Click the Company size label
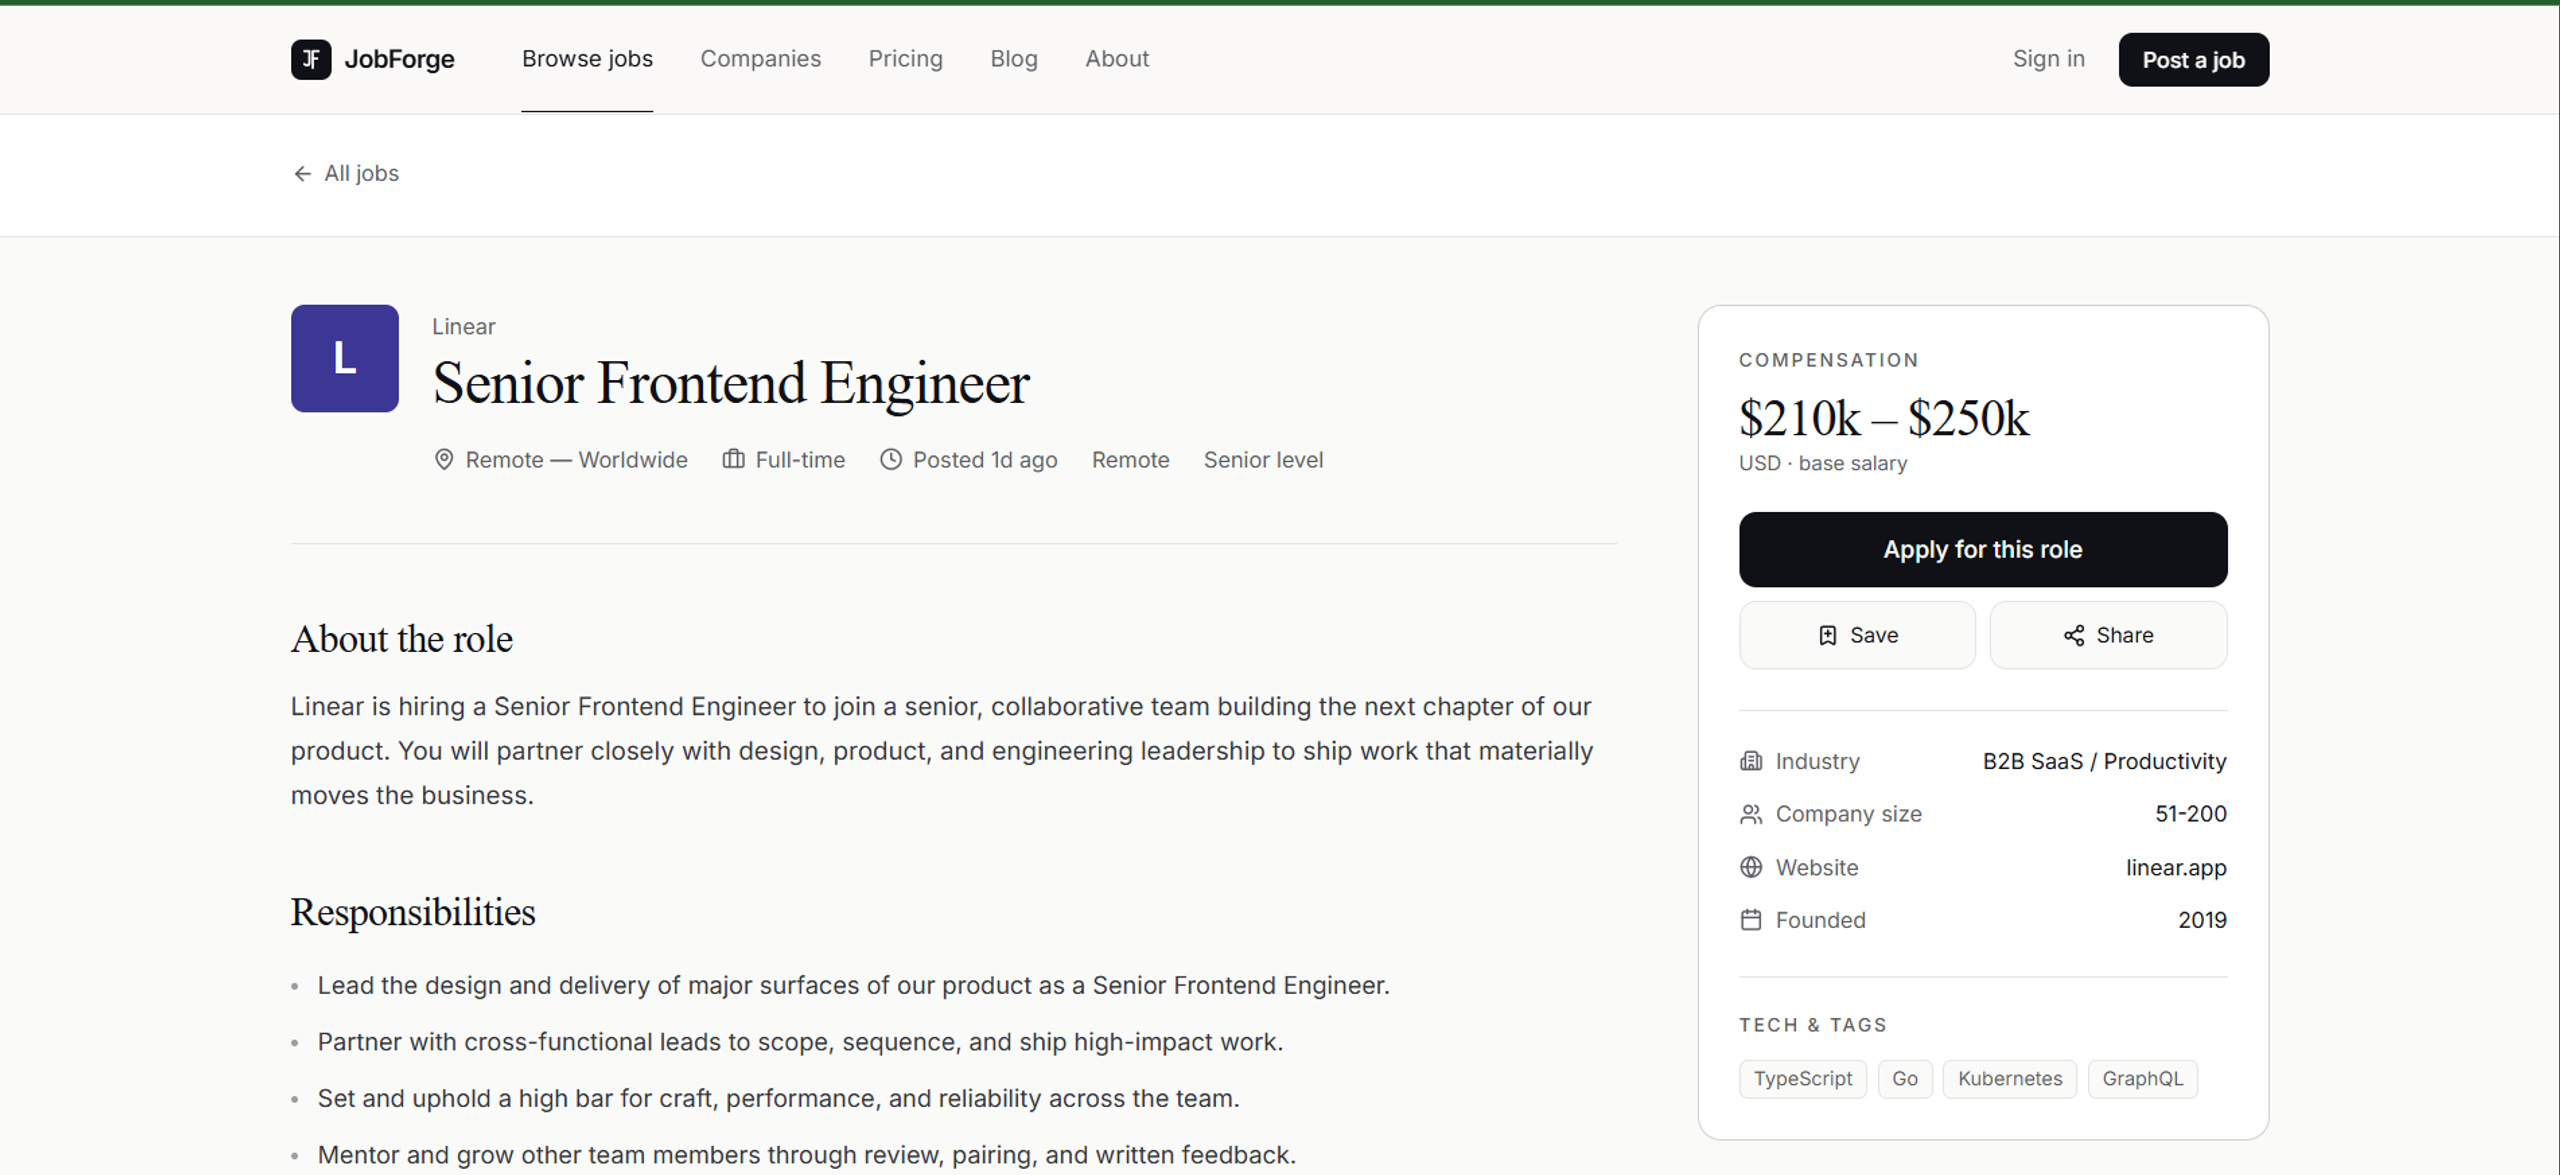This screenshot has width=2560, height=1175. [1849, 814]
